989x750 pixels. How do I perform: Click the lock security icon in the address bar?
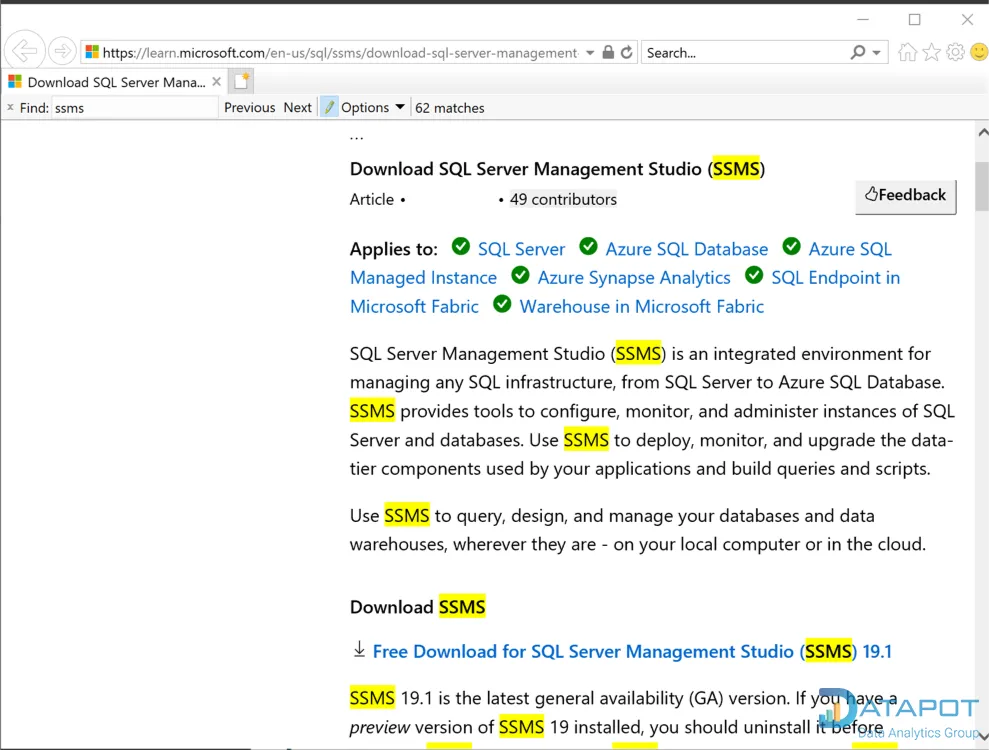(x=608, y=52)
